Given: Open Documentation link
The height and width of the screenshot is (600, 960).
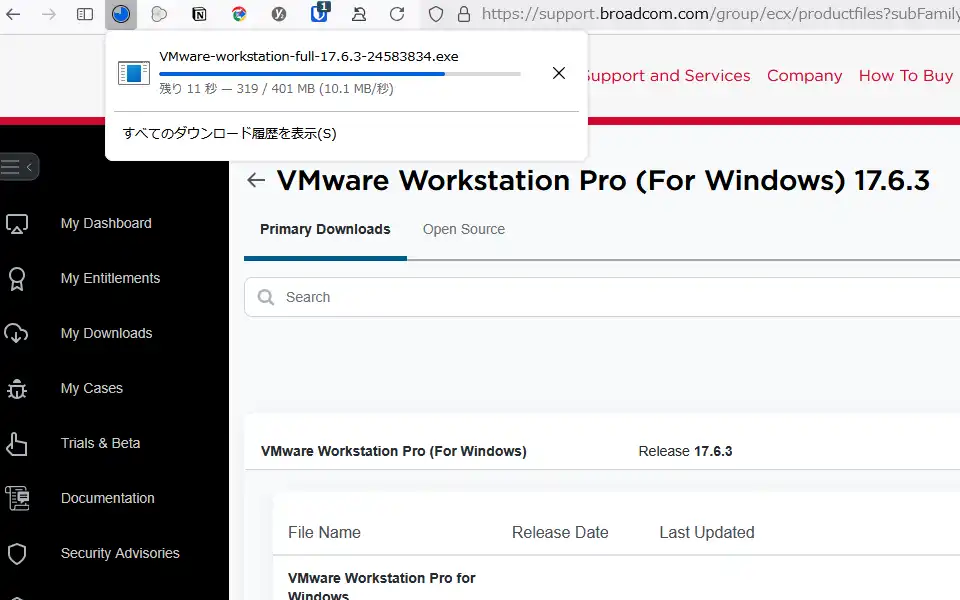Looking at the screenshot, I should (x=108, y=498).
